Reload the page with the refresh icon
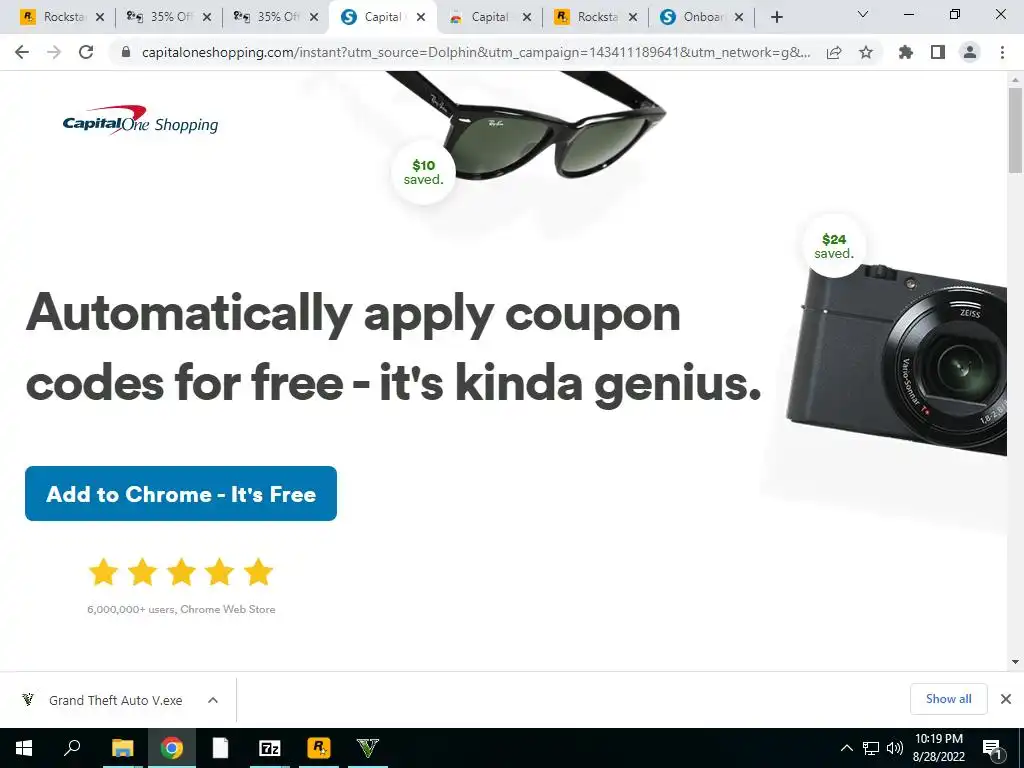The width and height of the screenshot is (1024, 768). [x=86, y=52]
